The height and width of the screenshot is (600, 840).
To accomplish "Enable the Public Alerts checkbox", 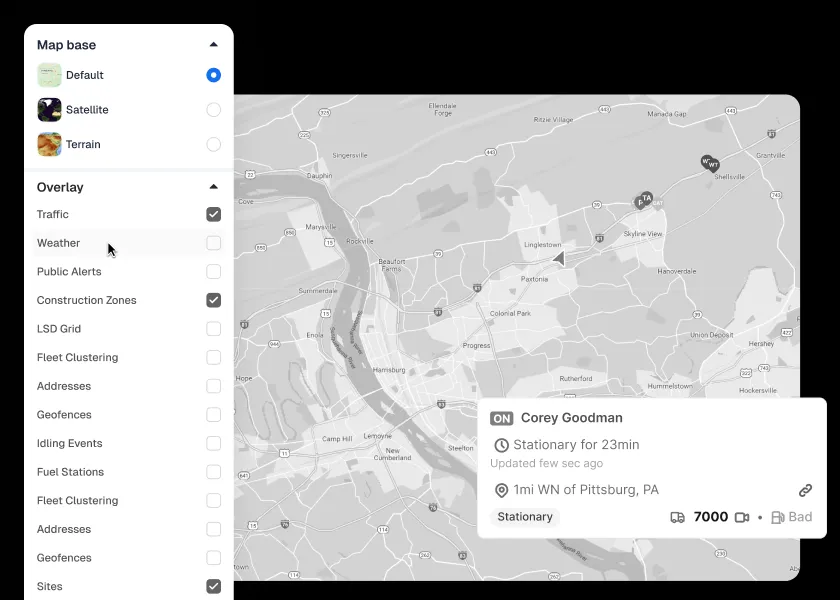I will click(x=213, y=272).
